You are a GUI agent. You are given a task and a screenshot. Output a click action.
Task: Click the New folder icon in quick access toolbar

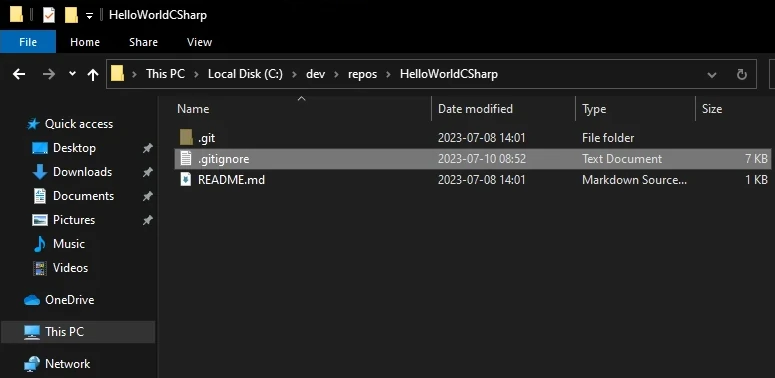pyautogui.click(x=72, y=15)
